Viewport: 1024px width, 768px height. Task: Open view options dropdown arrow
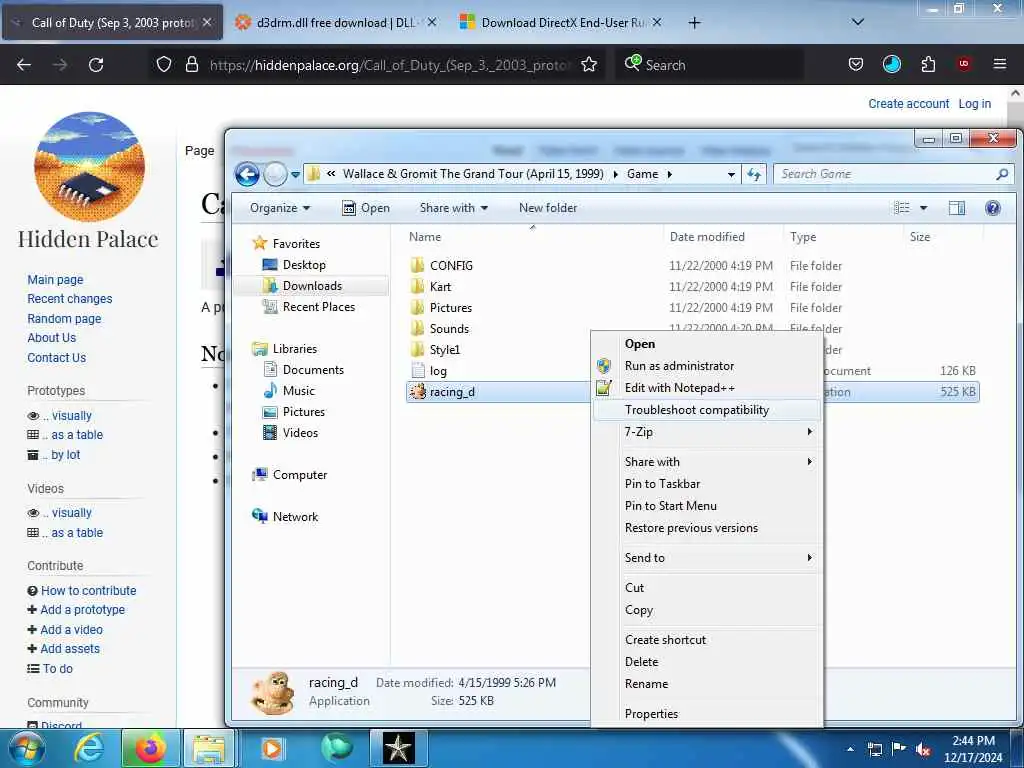point(923,208)
